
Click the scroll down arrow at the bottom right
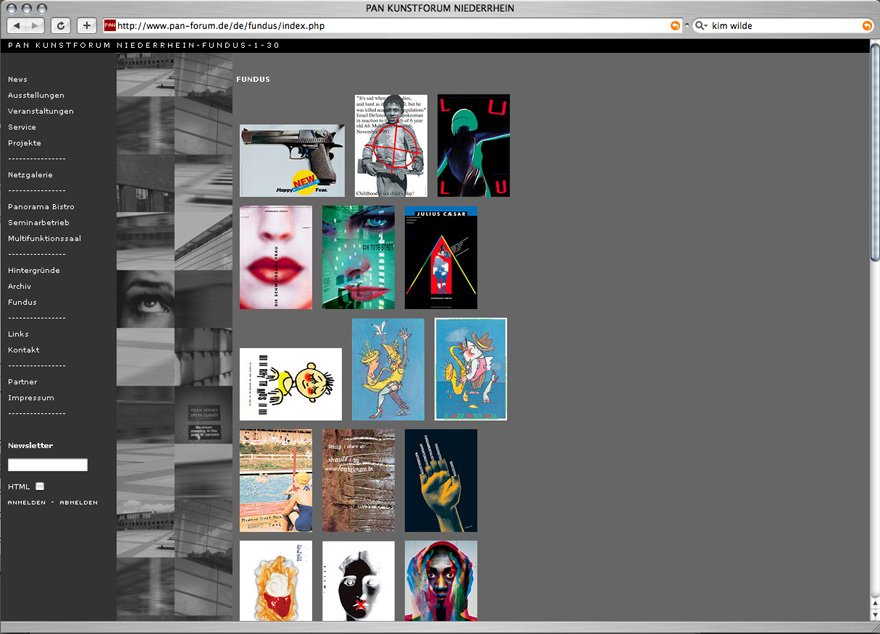click(x=874, y=614)
